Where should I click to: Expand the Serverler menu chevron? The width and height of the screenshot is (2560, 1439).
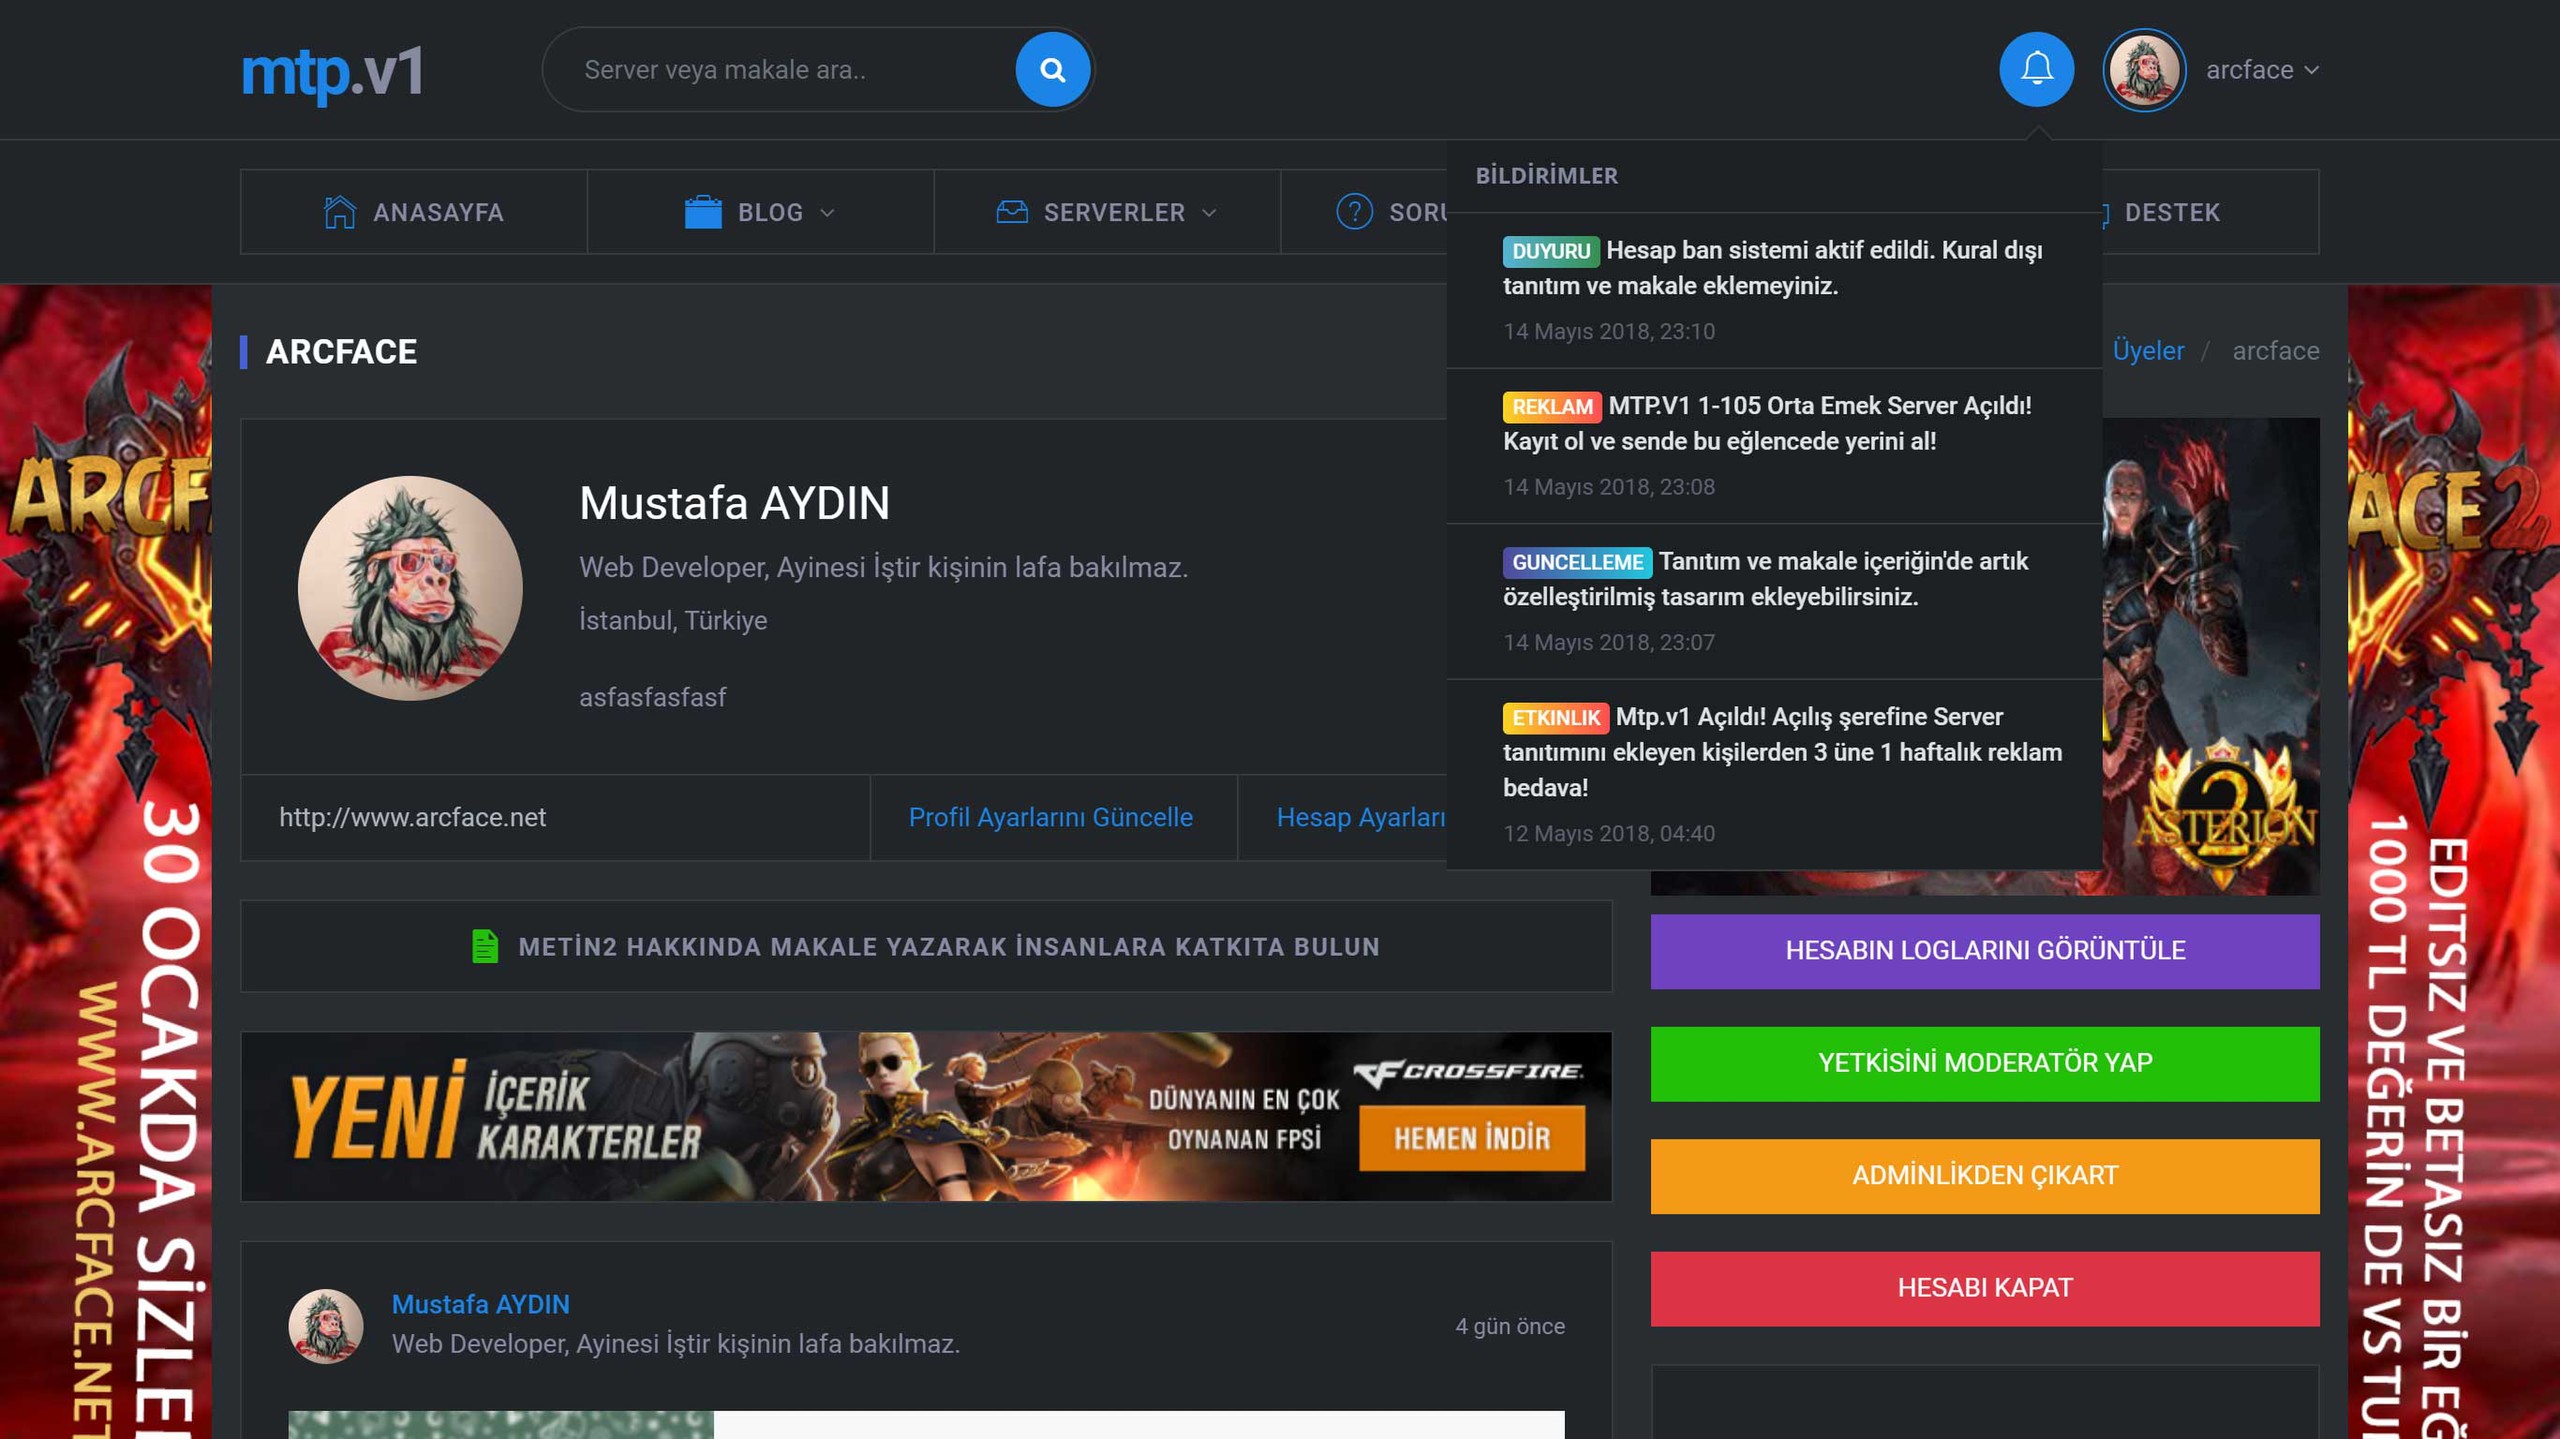pyautogui.click(x=1209, y=213)
